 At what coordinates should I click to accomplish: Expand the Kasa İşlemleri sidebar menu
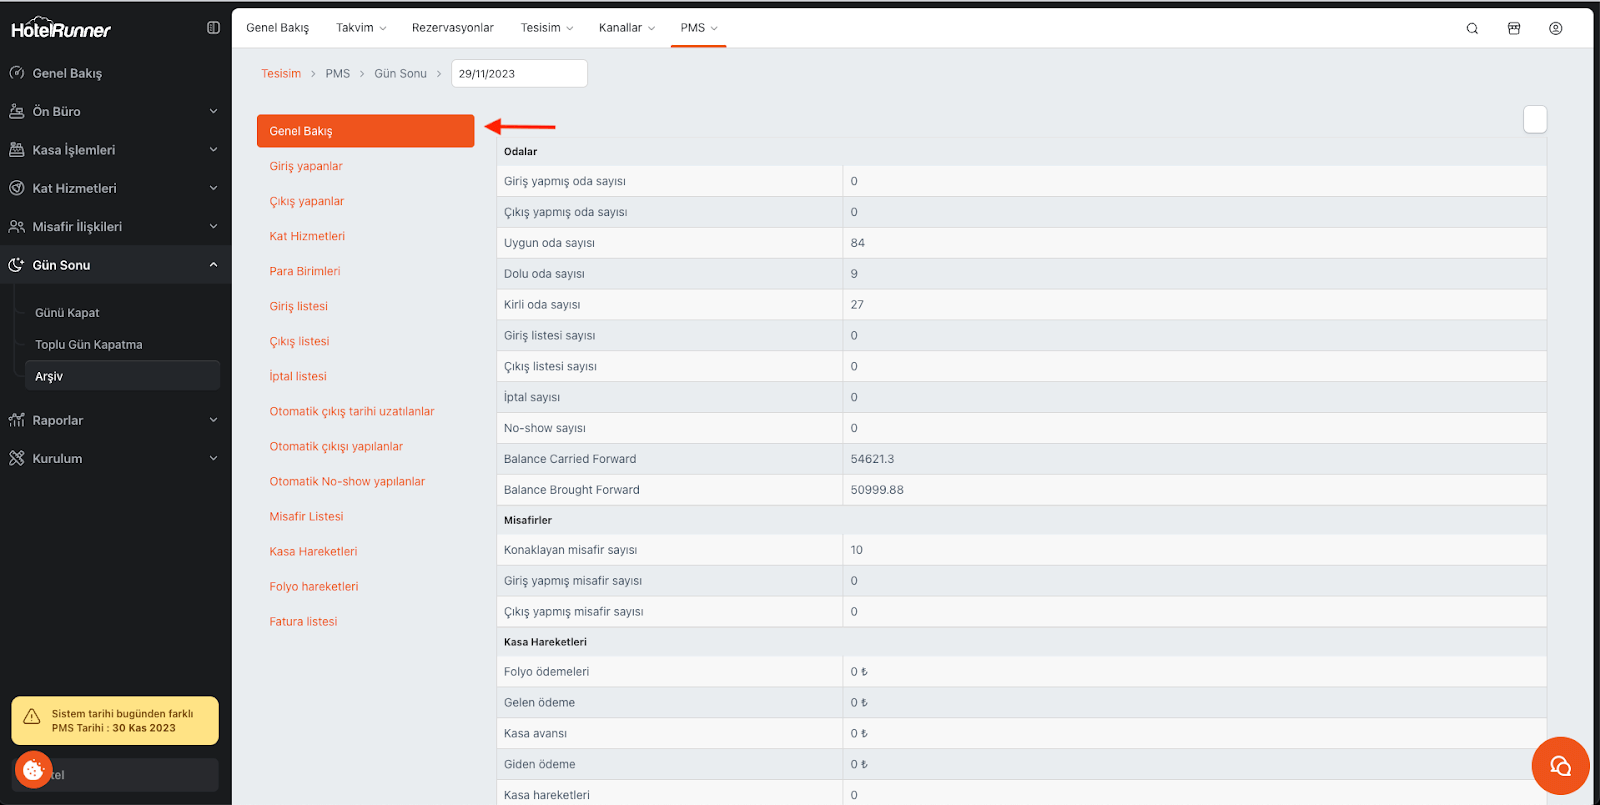[x=114, y=150]
